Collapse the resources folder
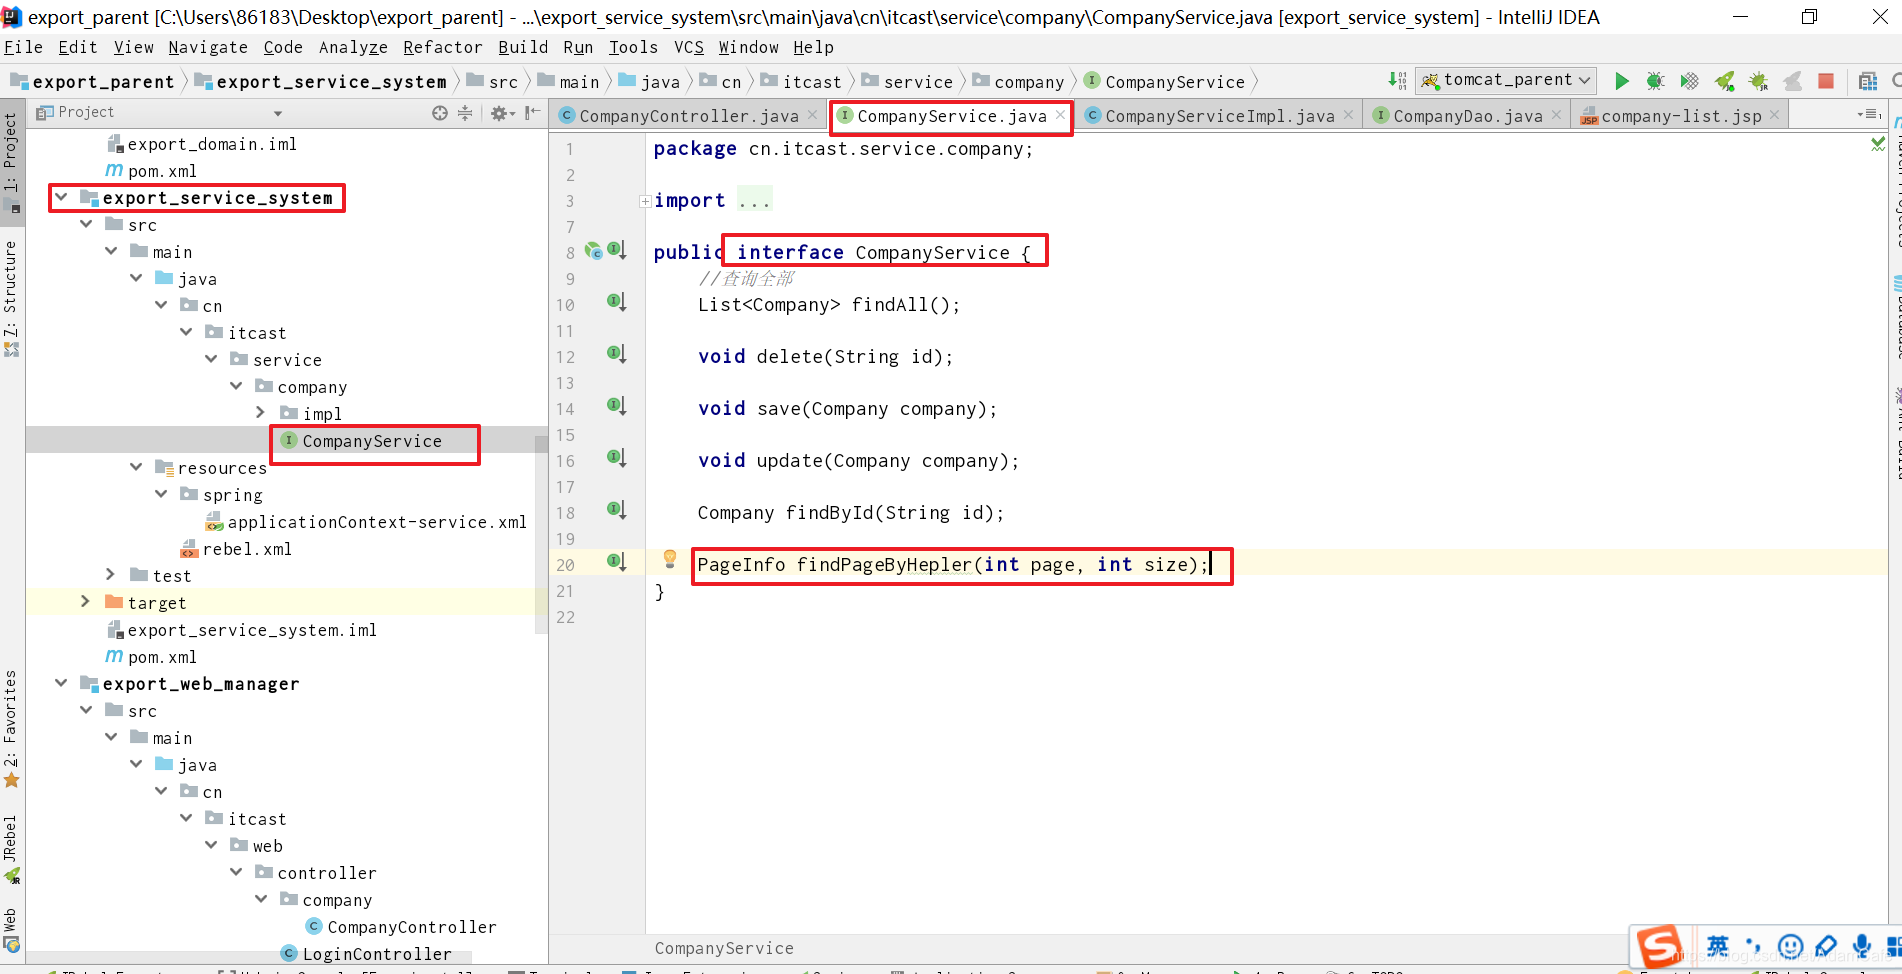This screenshot has height=974, width=1902. pyautogui.click(x=136, y=467)
